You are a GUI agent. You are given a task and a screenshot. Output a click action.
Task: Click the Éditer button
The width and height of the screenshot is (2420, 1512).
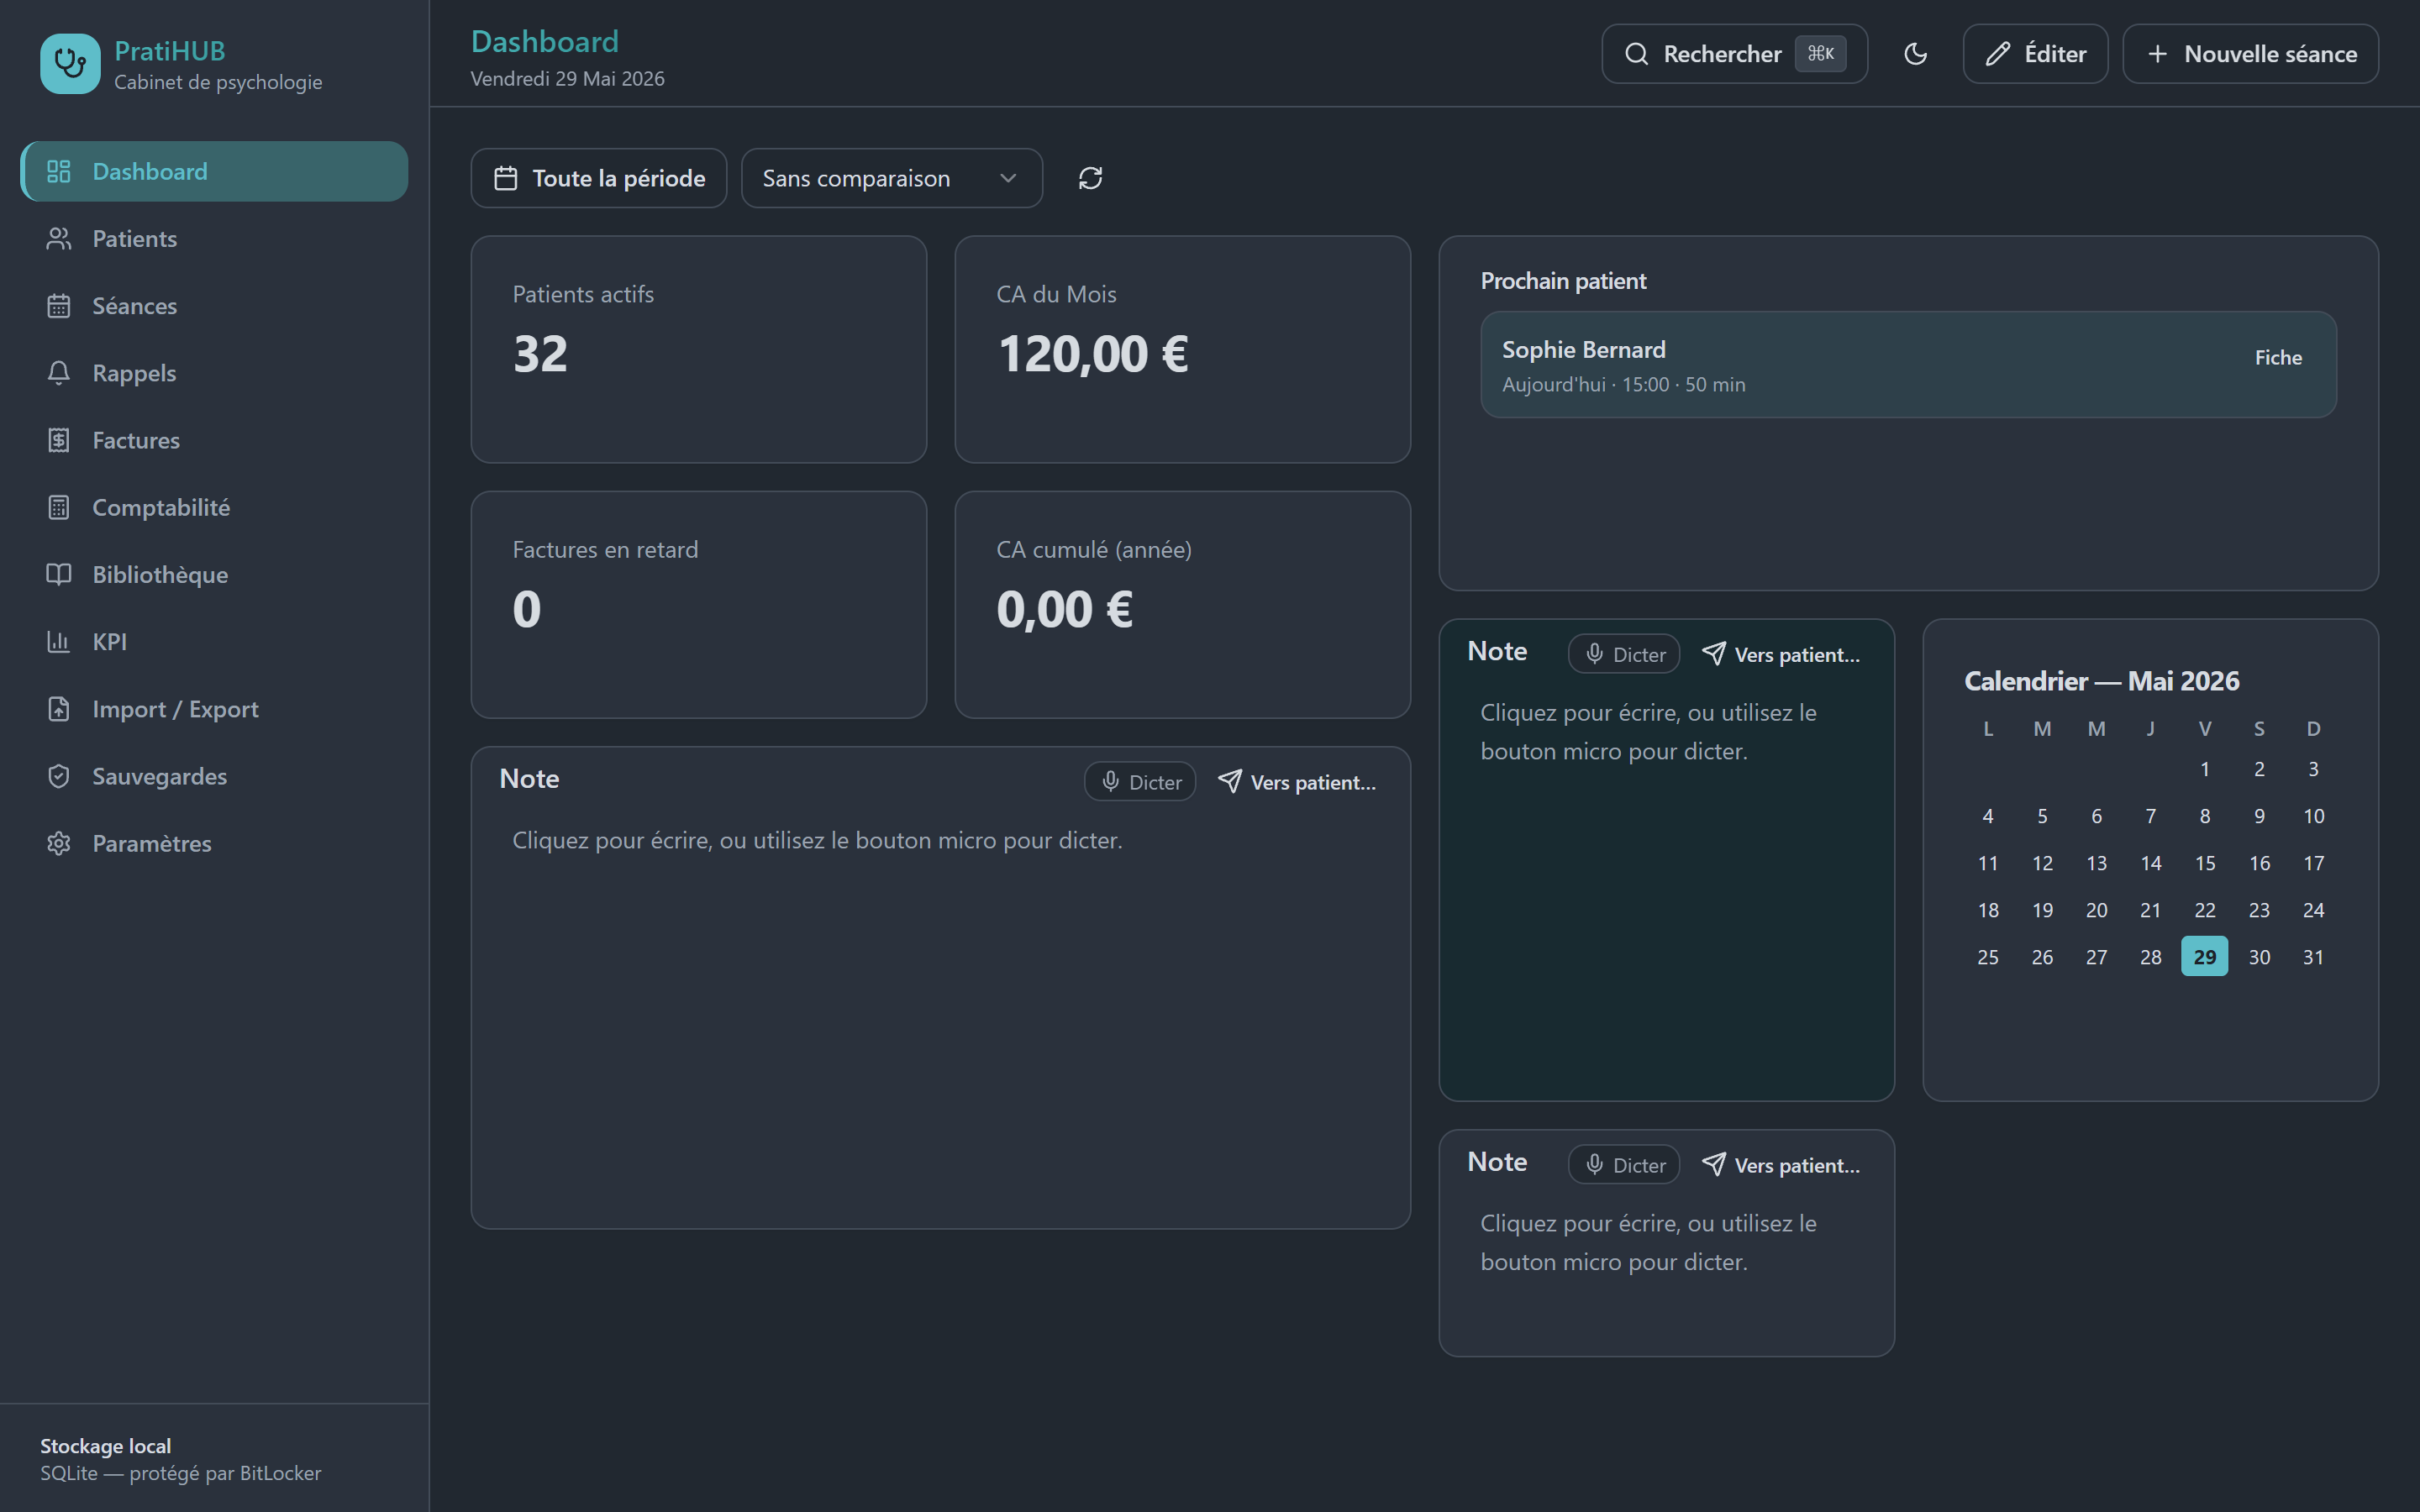click(x=2035, y=54)
